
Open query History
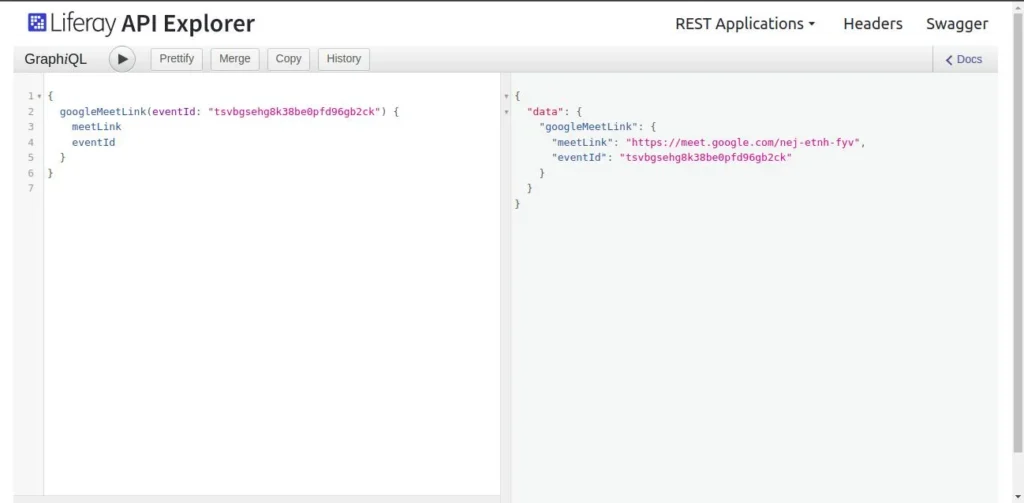pyautogui.click(x=344, y=59)
